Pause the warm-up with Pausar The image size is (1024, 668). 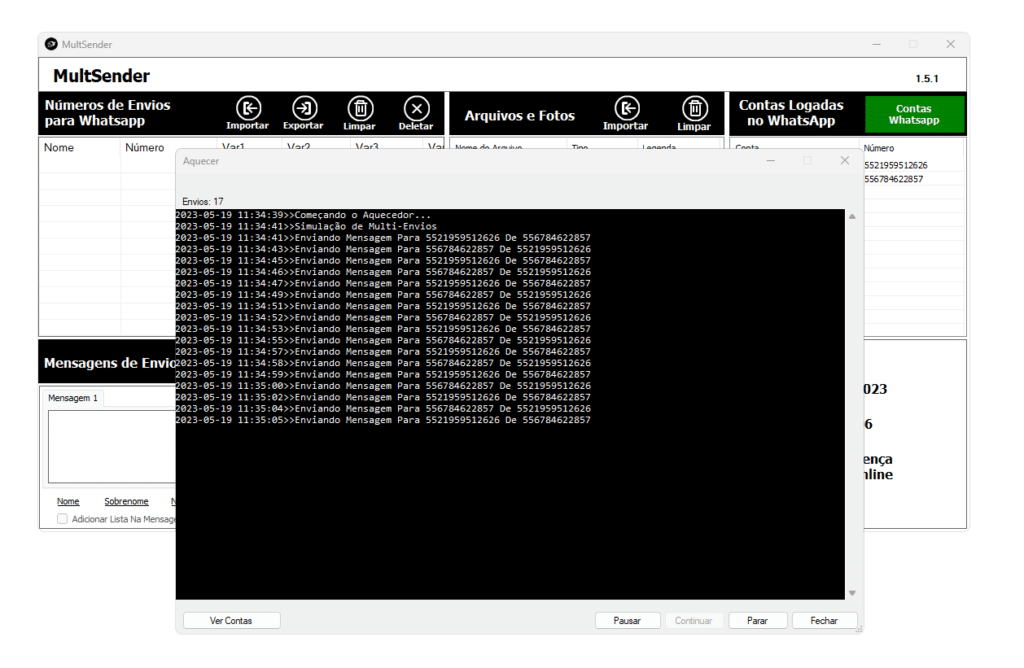pyautogui.click(x=627, y=620)
